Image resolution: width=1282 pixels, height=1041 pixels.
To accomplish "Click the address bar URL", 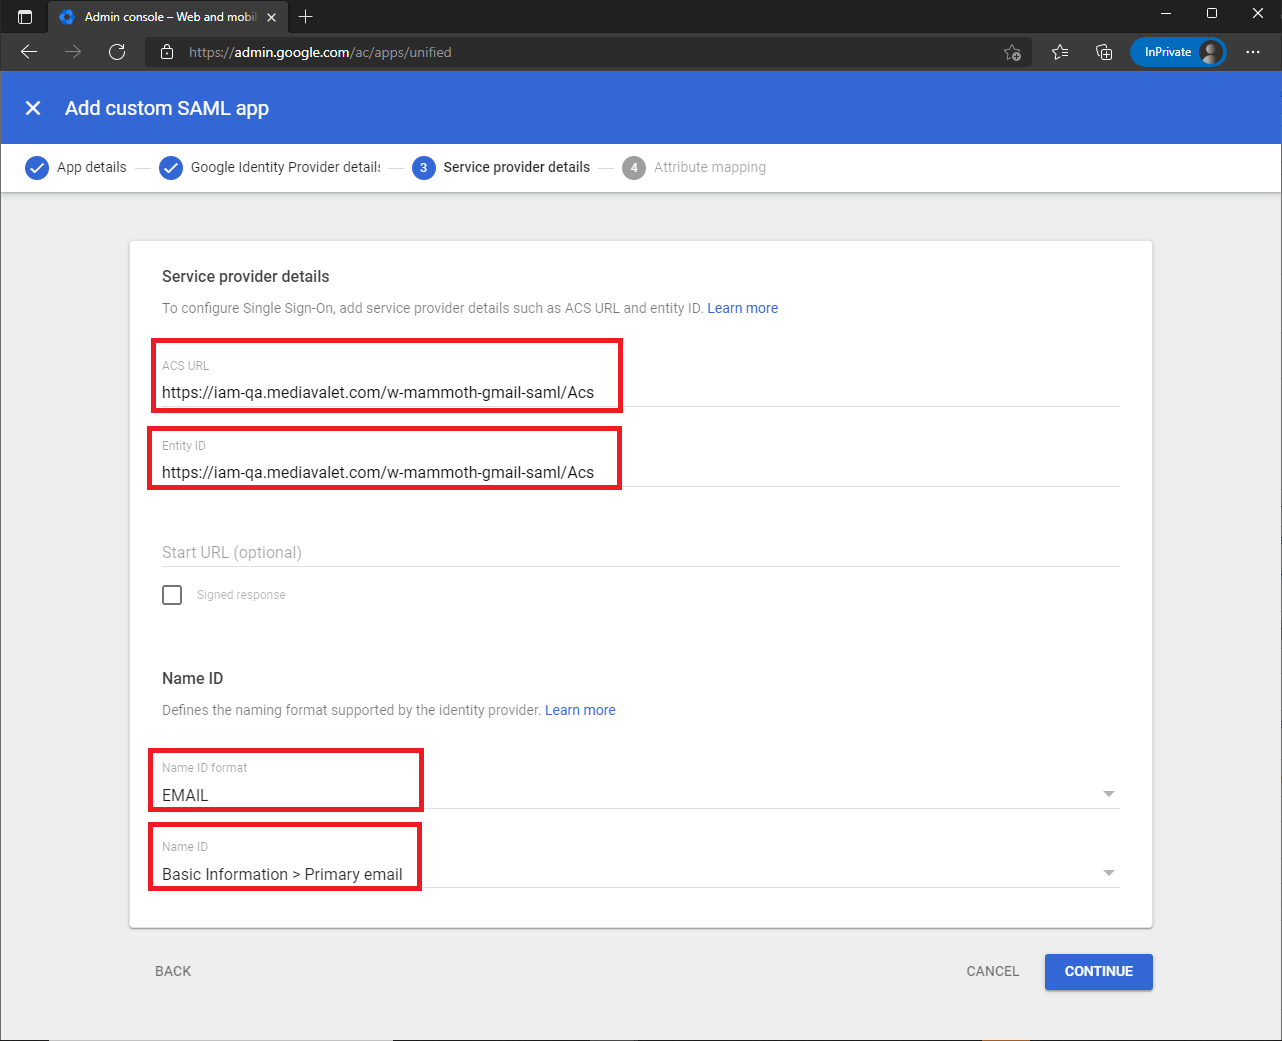I will (320, 52).
